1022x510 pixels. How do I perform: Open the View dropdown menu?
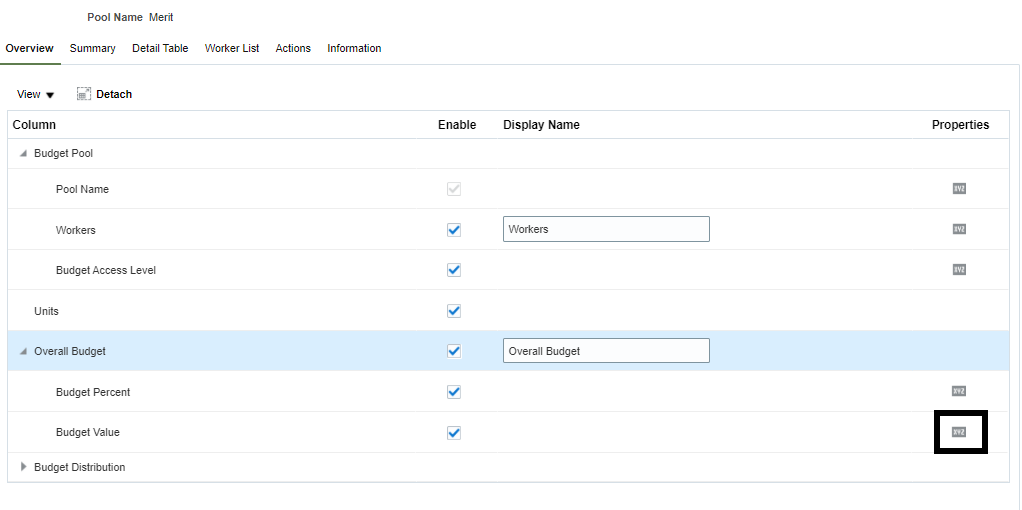[35, 94]
